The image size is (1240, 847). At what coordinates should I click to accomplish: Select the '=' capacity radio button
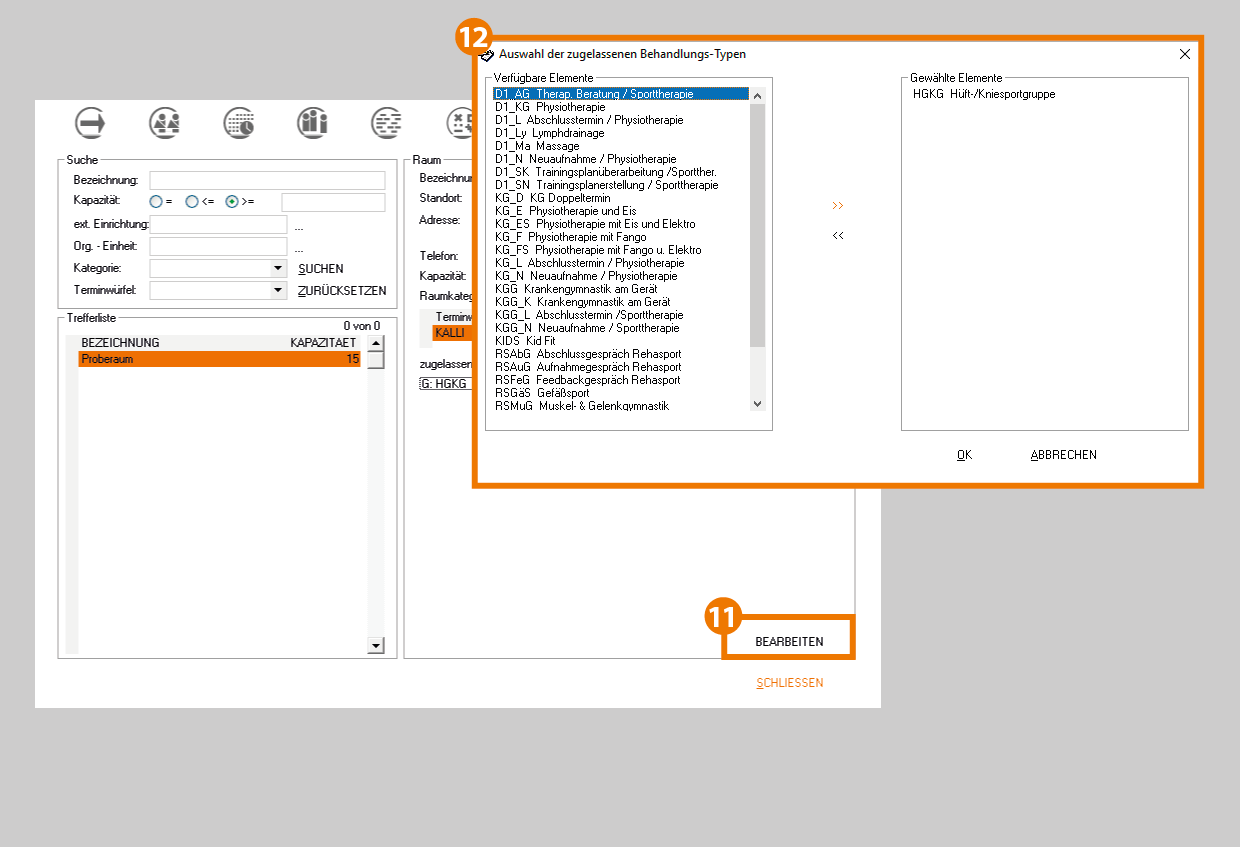[x=156, y=201]
